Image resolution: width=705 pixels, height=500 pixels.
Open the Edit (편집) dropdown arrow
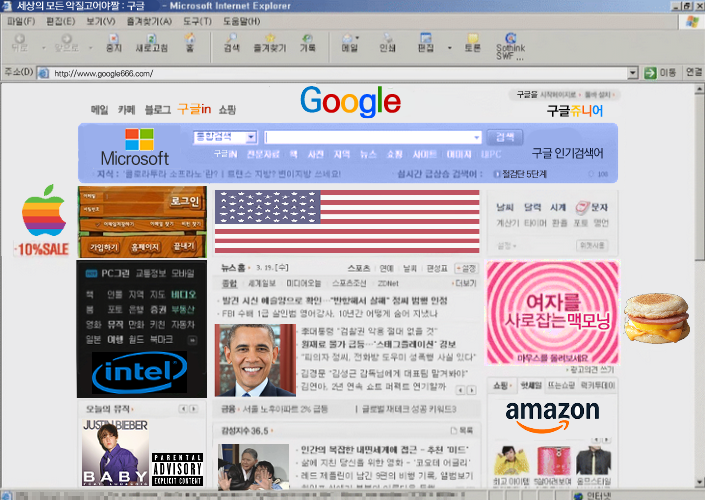coord(450,48)
